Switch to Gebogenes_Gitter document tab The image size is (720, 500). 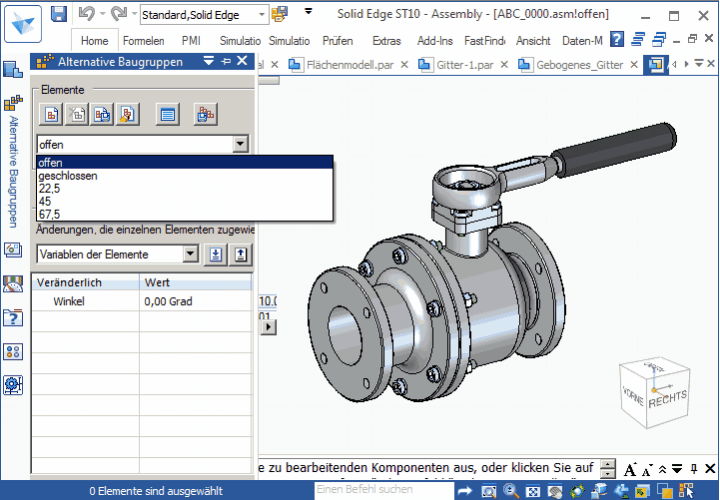click(x=571, y=65)
